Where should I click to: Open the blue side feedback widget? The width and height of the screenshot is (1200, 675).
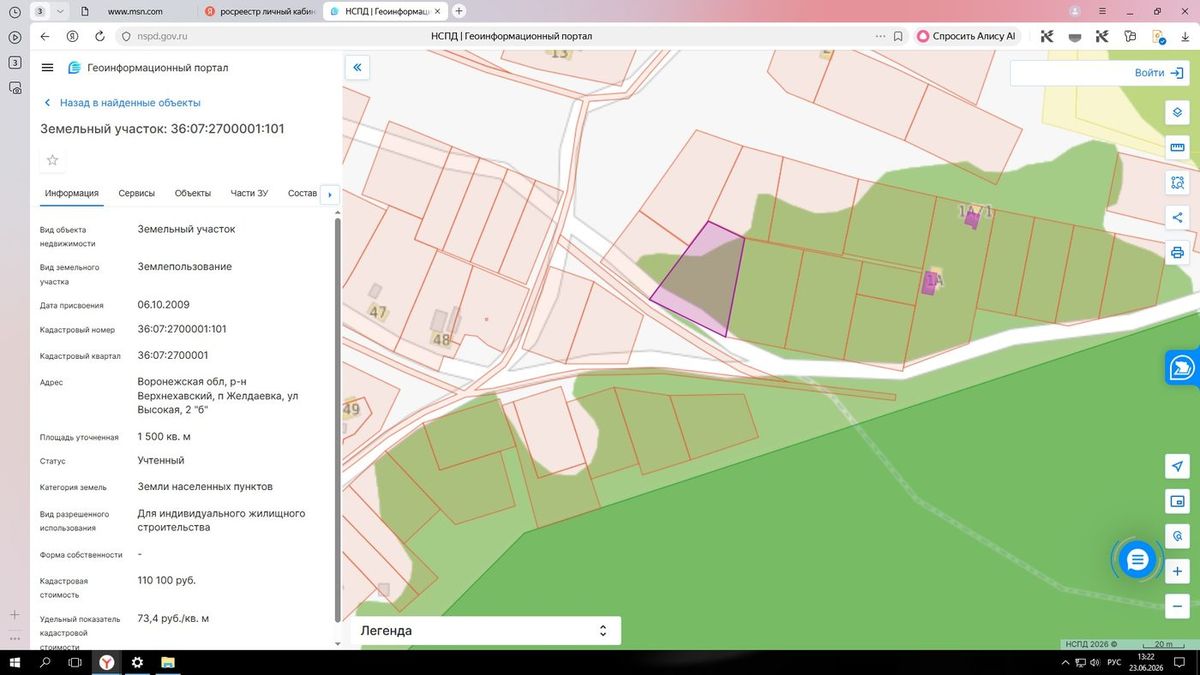pos(1183,367)
